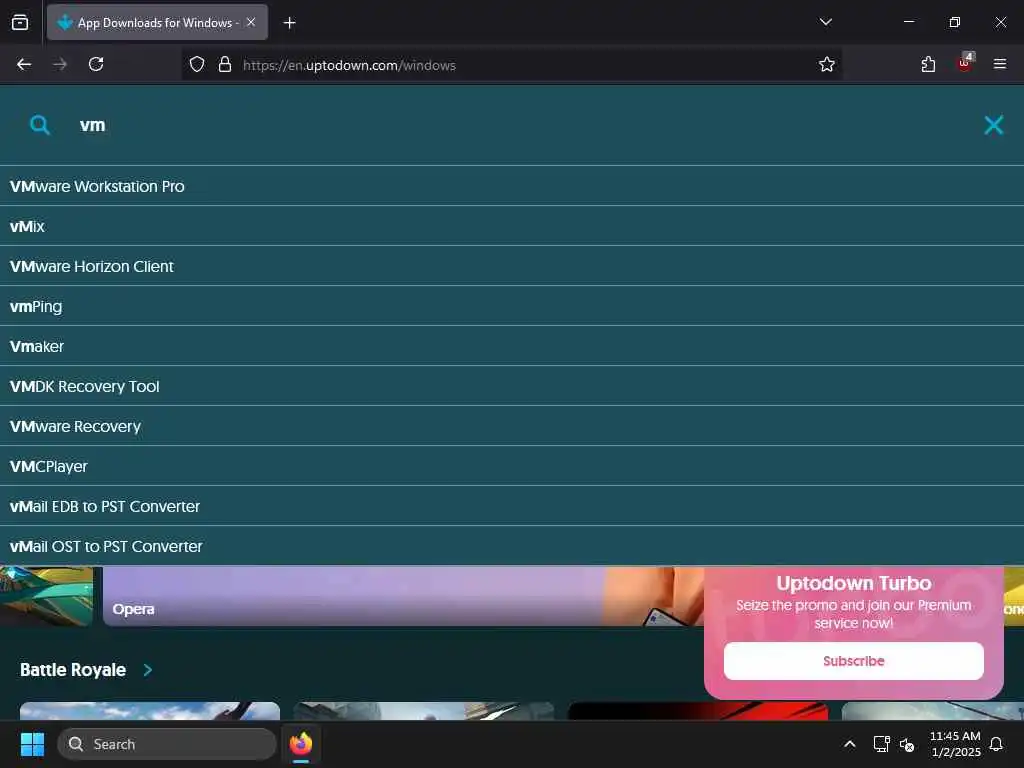Open the notifications bell icon

[997, 744]
